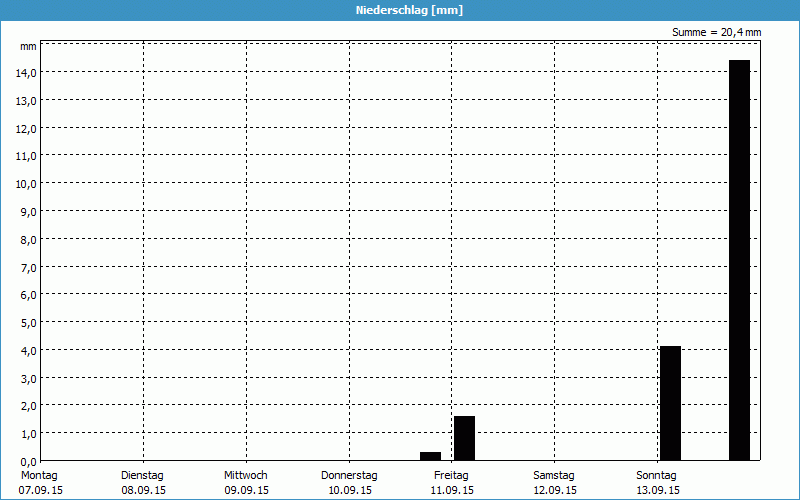800x500 pixels.
Task: Click the "Mittwoch" axis label
Action: point(246,475)
